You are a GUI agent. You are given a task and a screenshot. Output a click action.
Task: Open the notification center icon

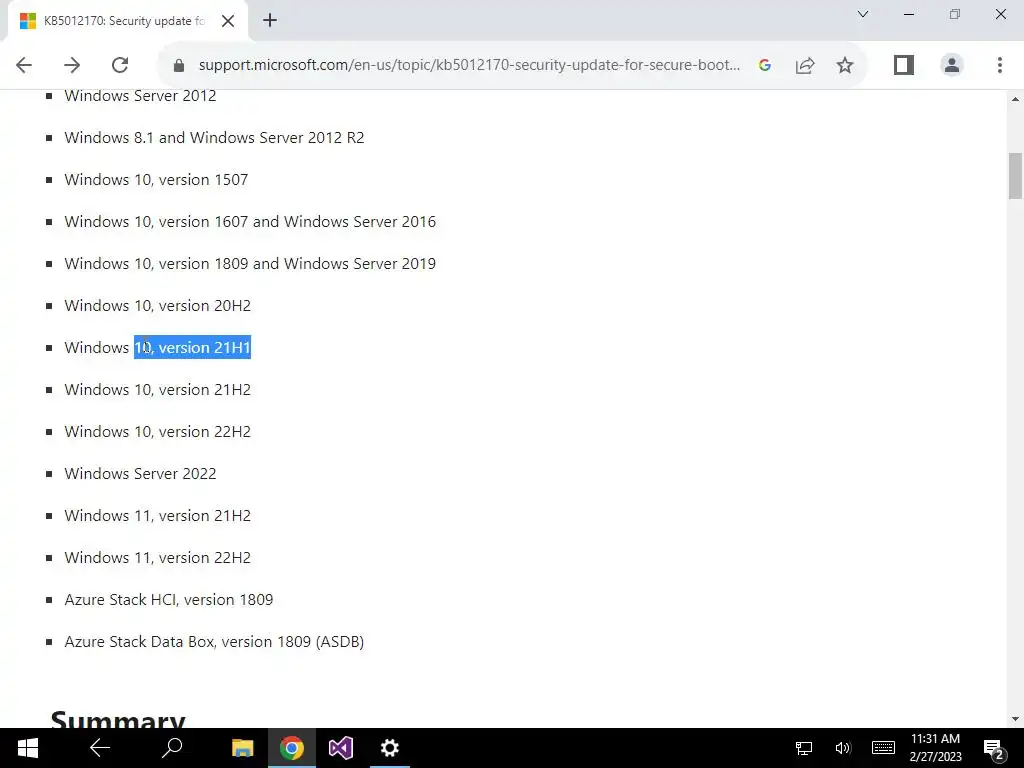coord(993,749)
